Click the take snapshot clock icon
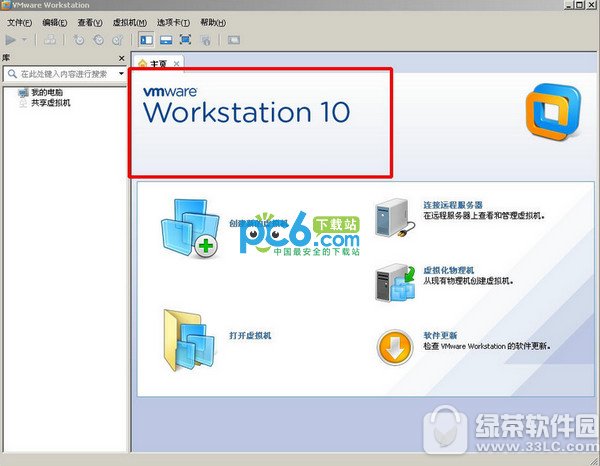Image resolution: width=600 pixels, height=466 pixels. 79,40
